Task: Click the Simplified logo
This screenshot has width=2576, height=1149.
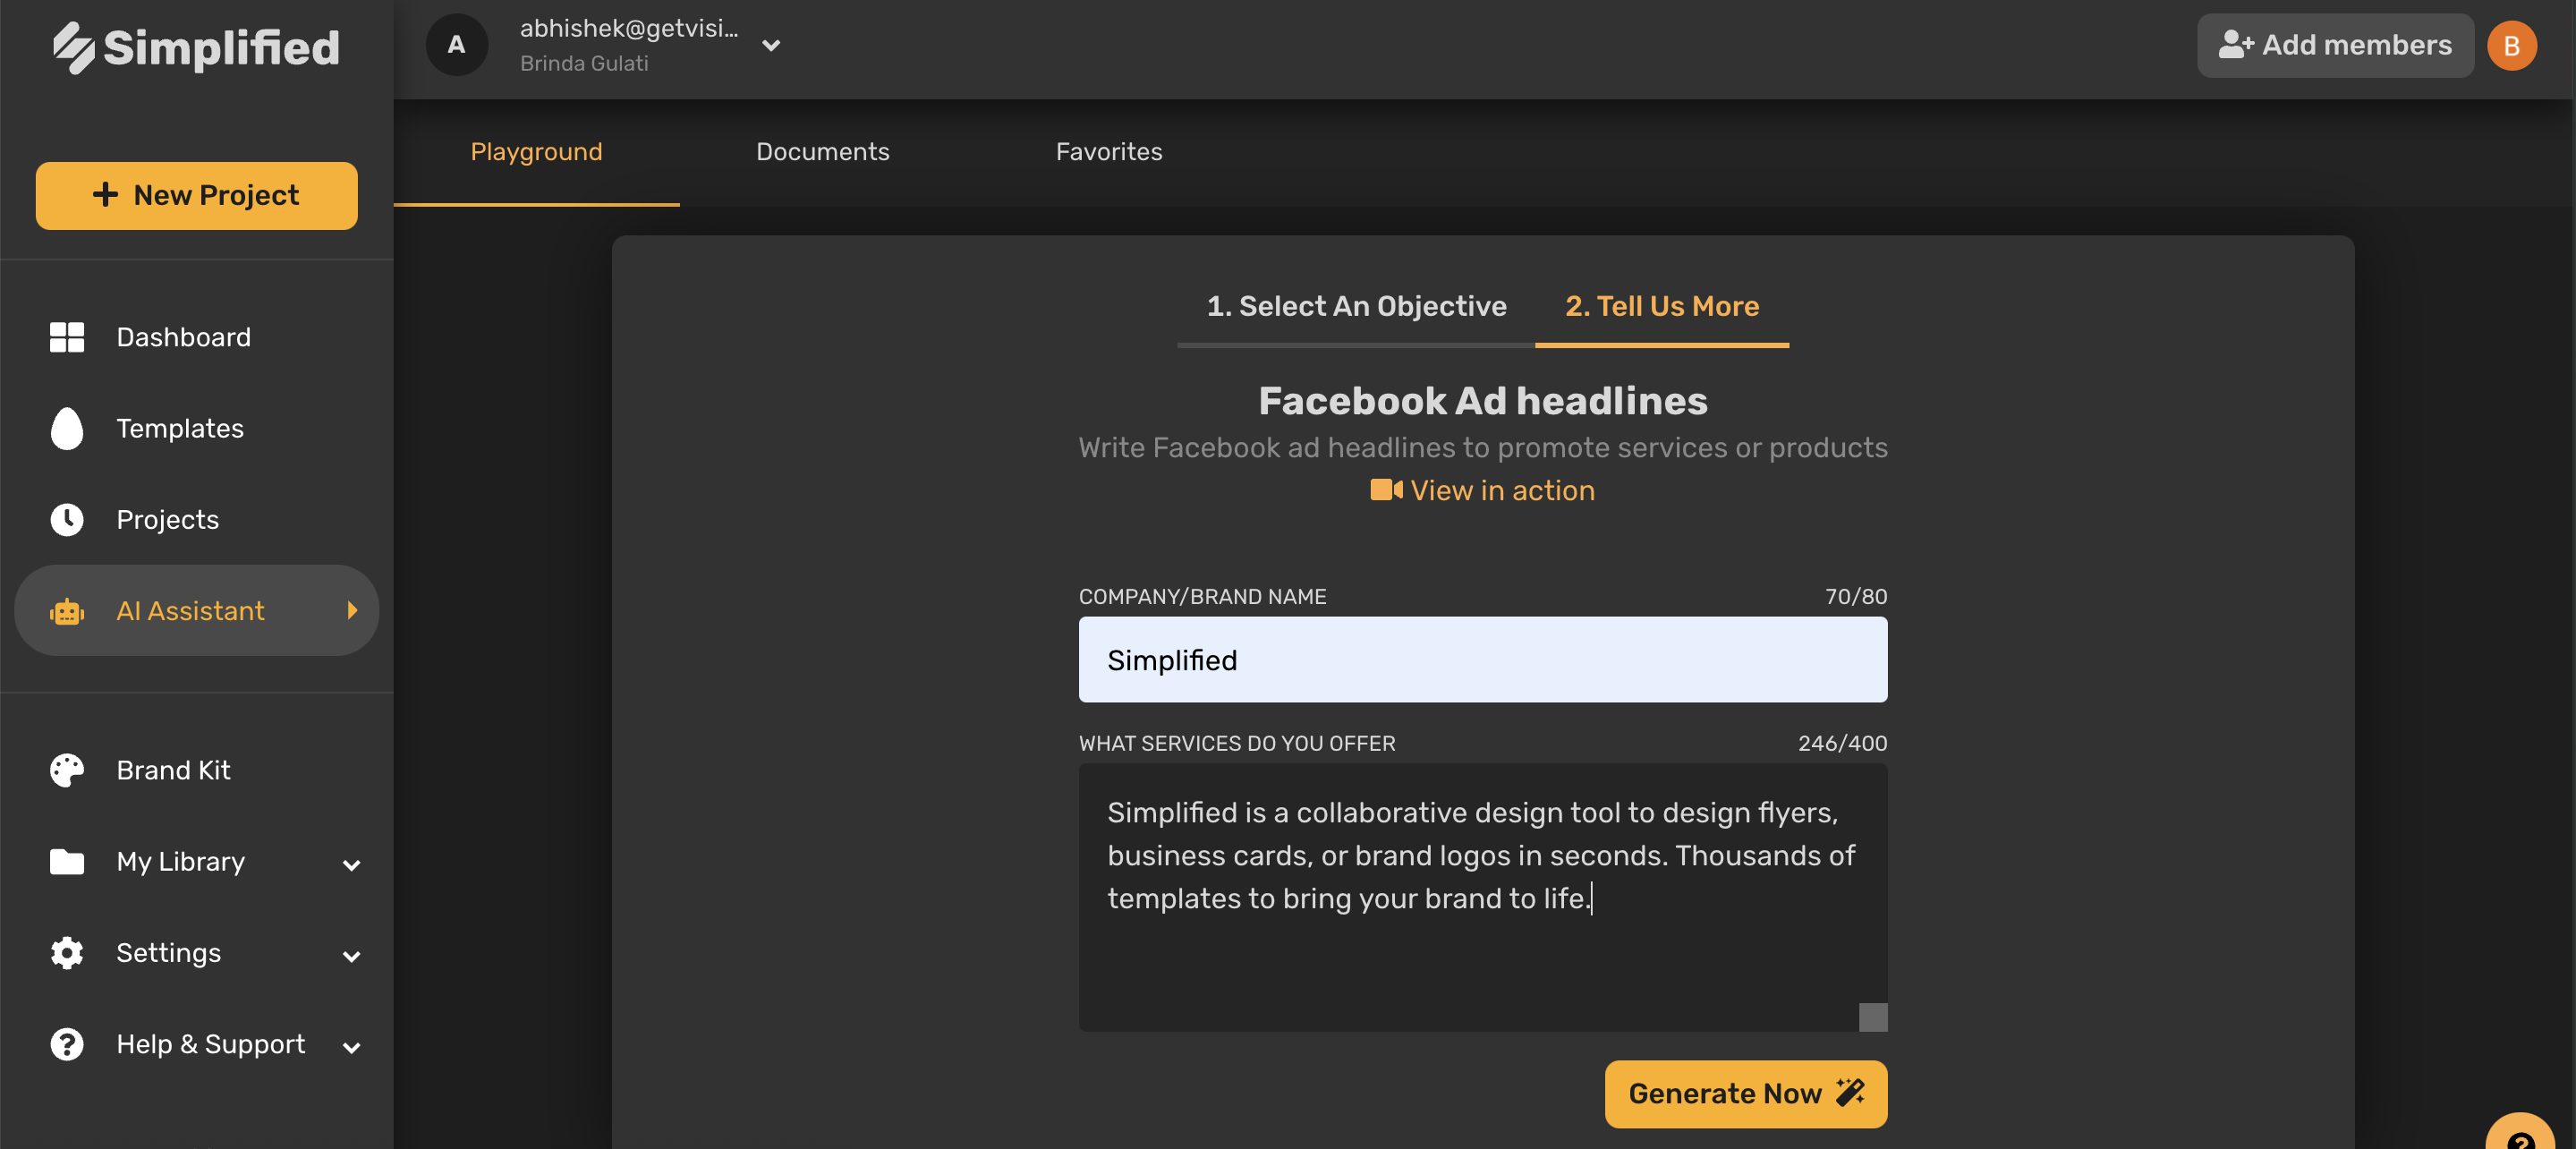Action: coord(196,47)
